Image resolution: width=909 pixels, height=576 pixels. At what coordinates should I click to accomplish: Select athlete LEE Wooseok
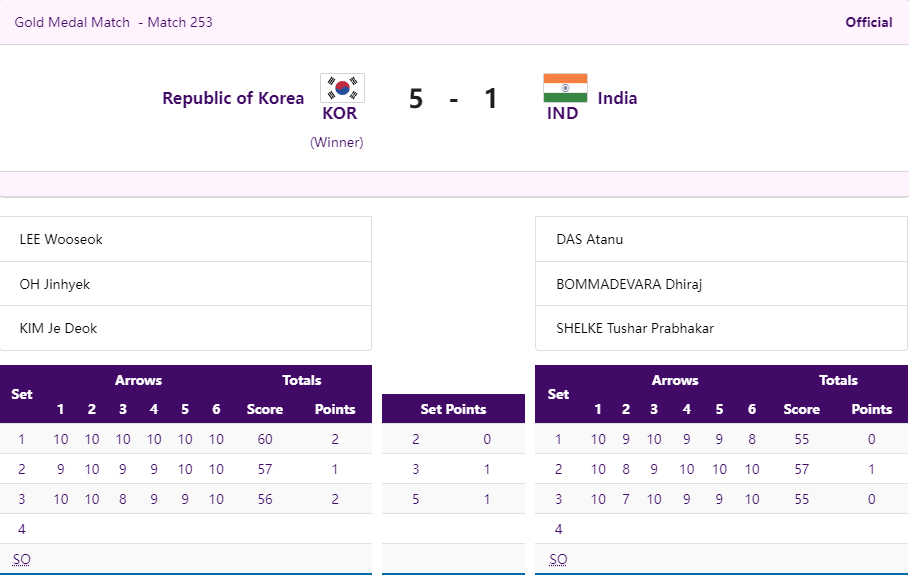61,240
